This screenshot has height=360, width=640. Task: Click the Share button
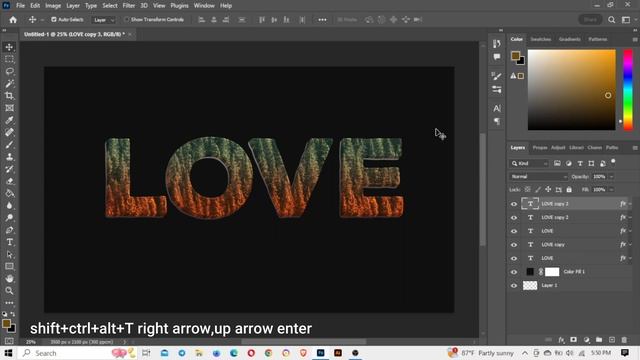point(590,20)
